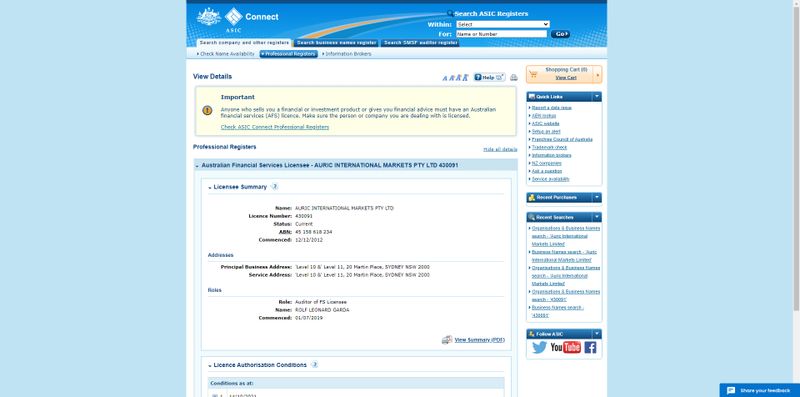
Task: Expand the Recent Purchases panel dropdown
Action: pyautogui.click(x=596, y=197)
